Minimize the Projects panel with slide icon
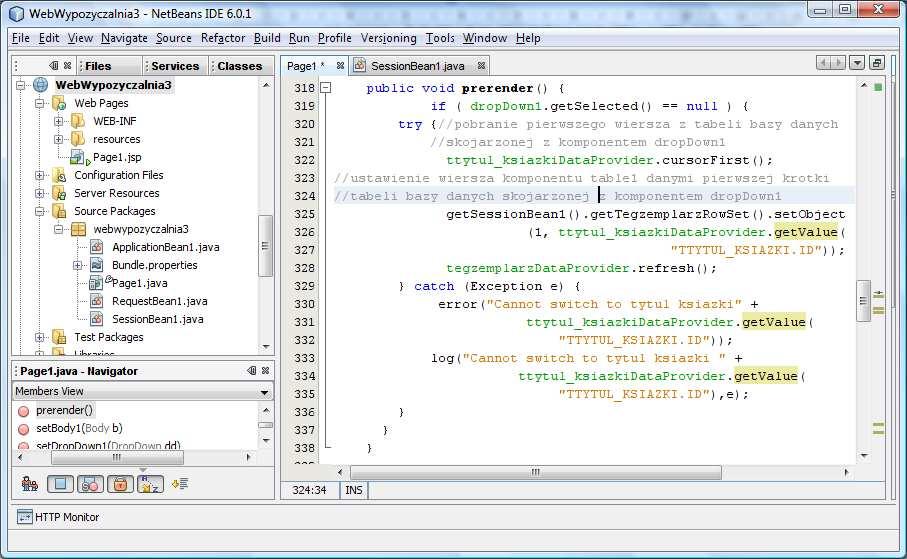The height and width of the screenshot is (559, 907). 54,65
